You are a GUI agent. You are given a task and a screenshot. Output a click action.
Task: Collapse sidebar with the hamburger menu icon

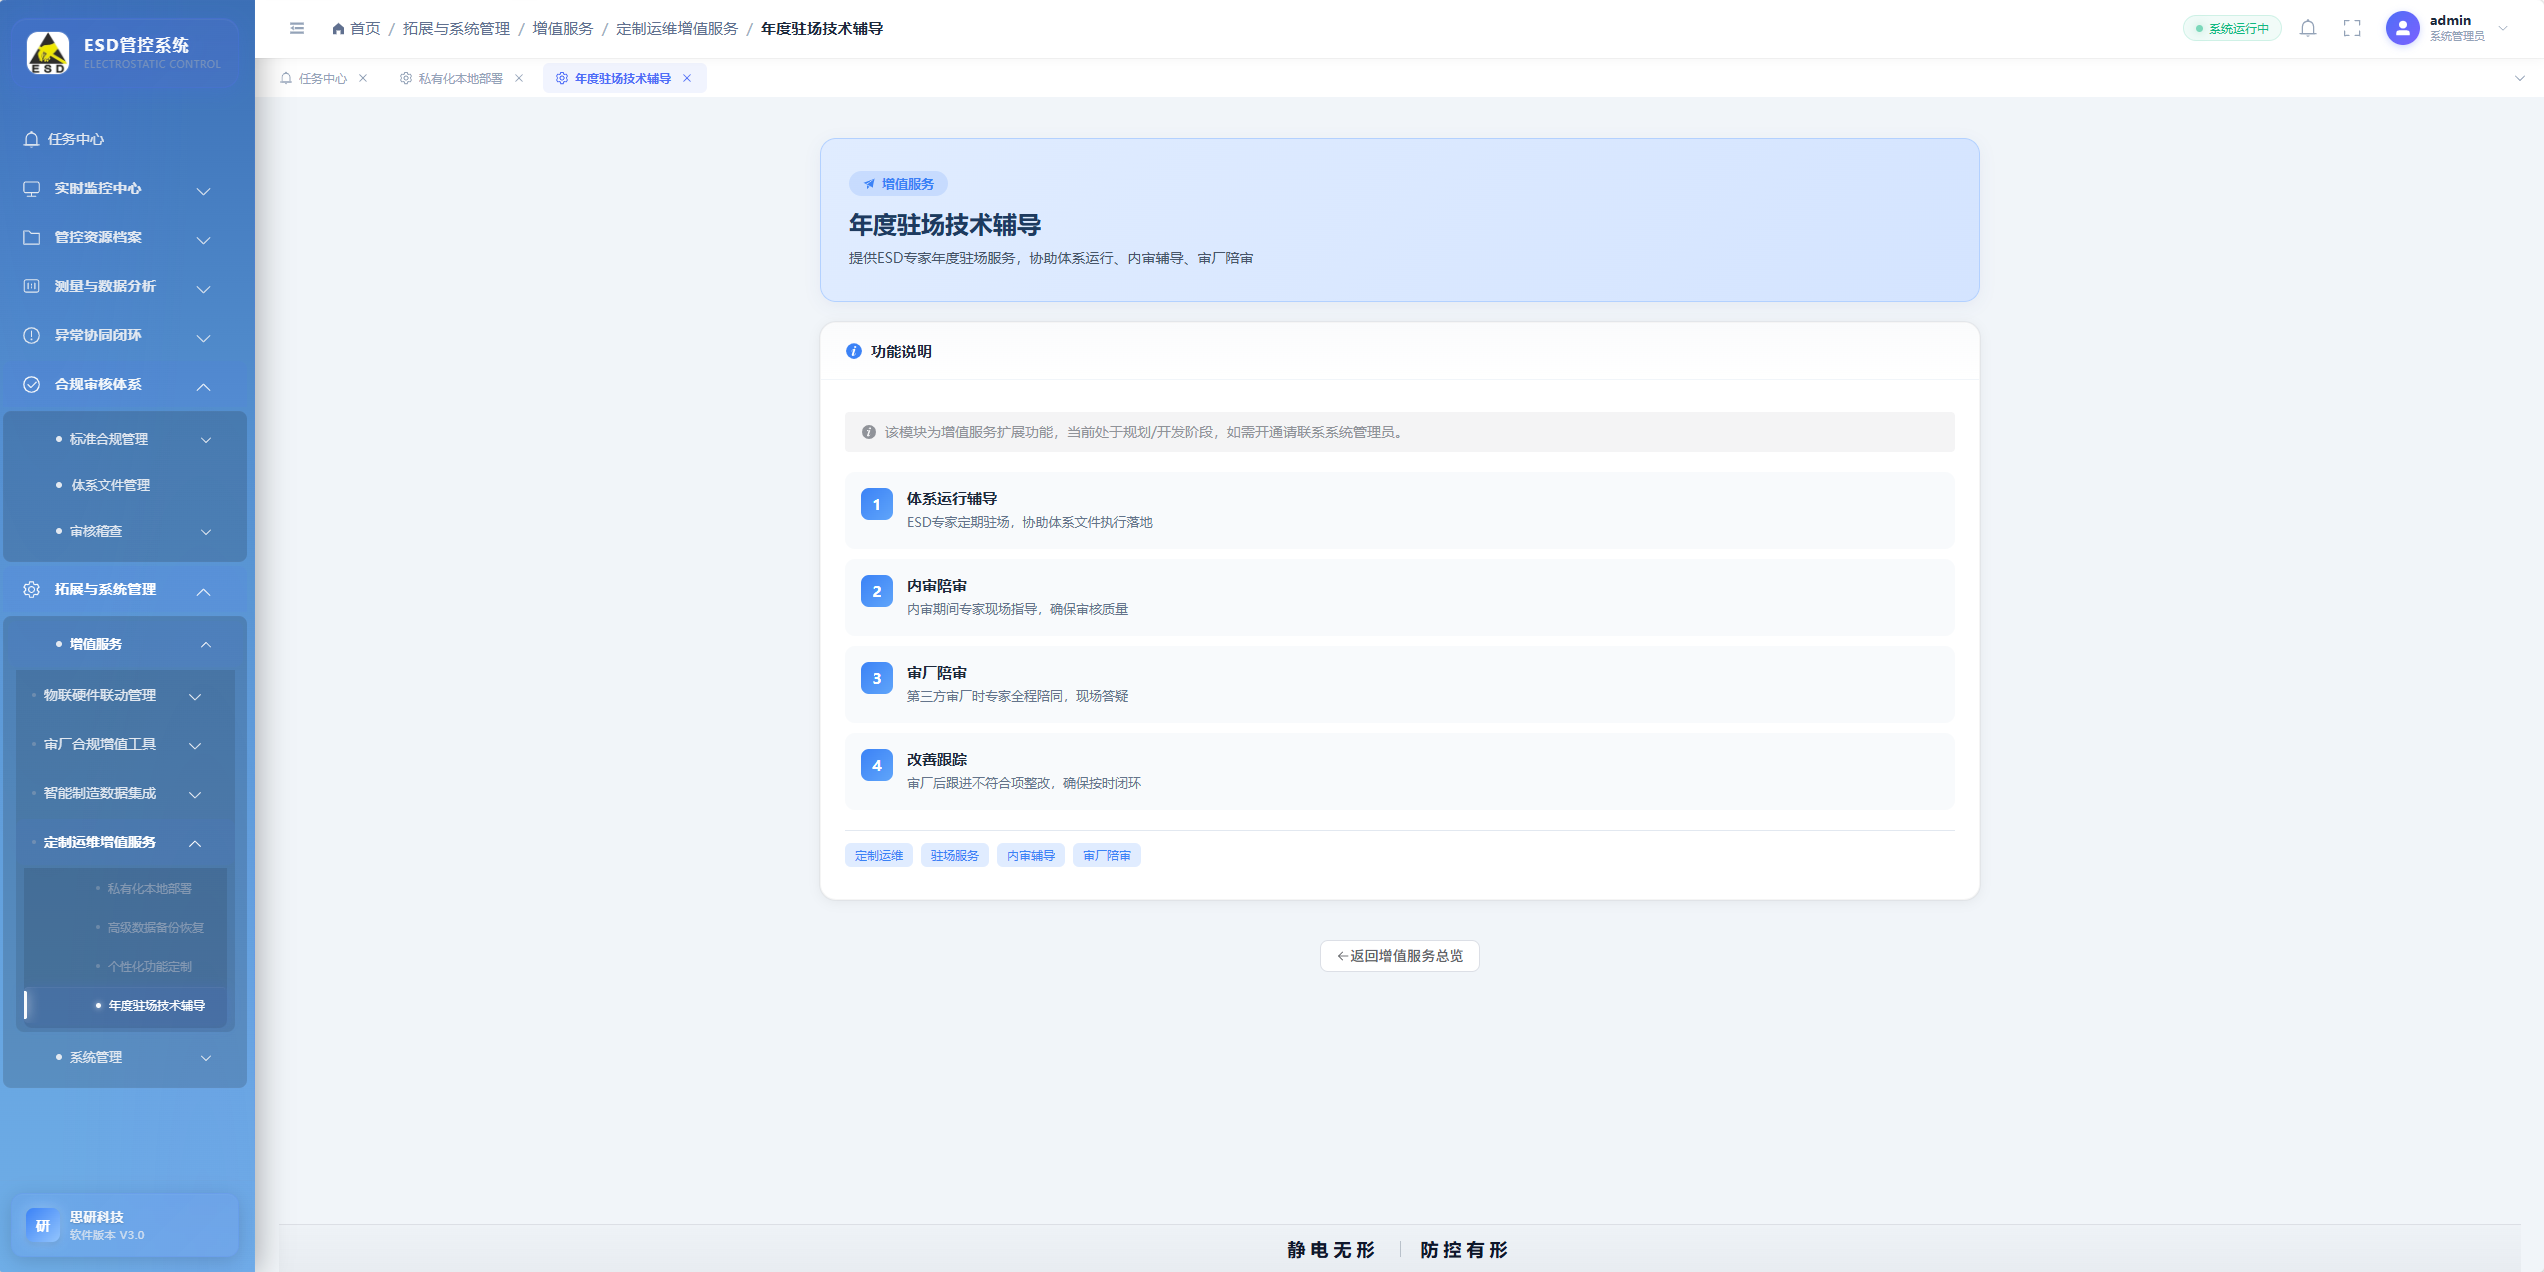[297, 28]
